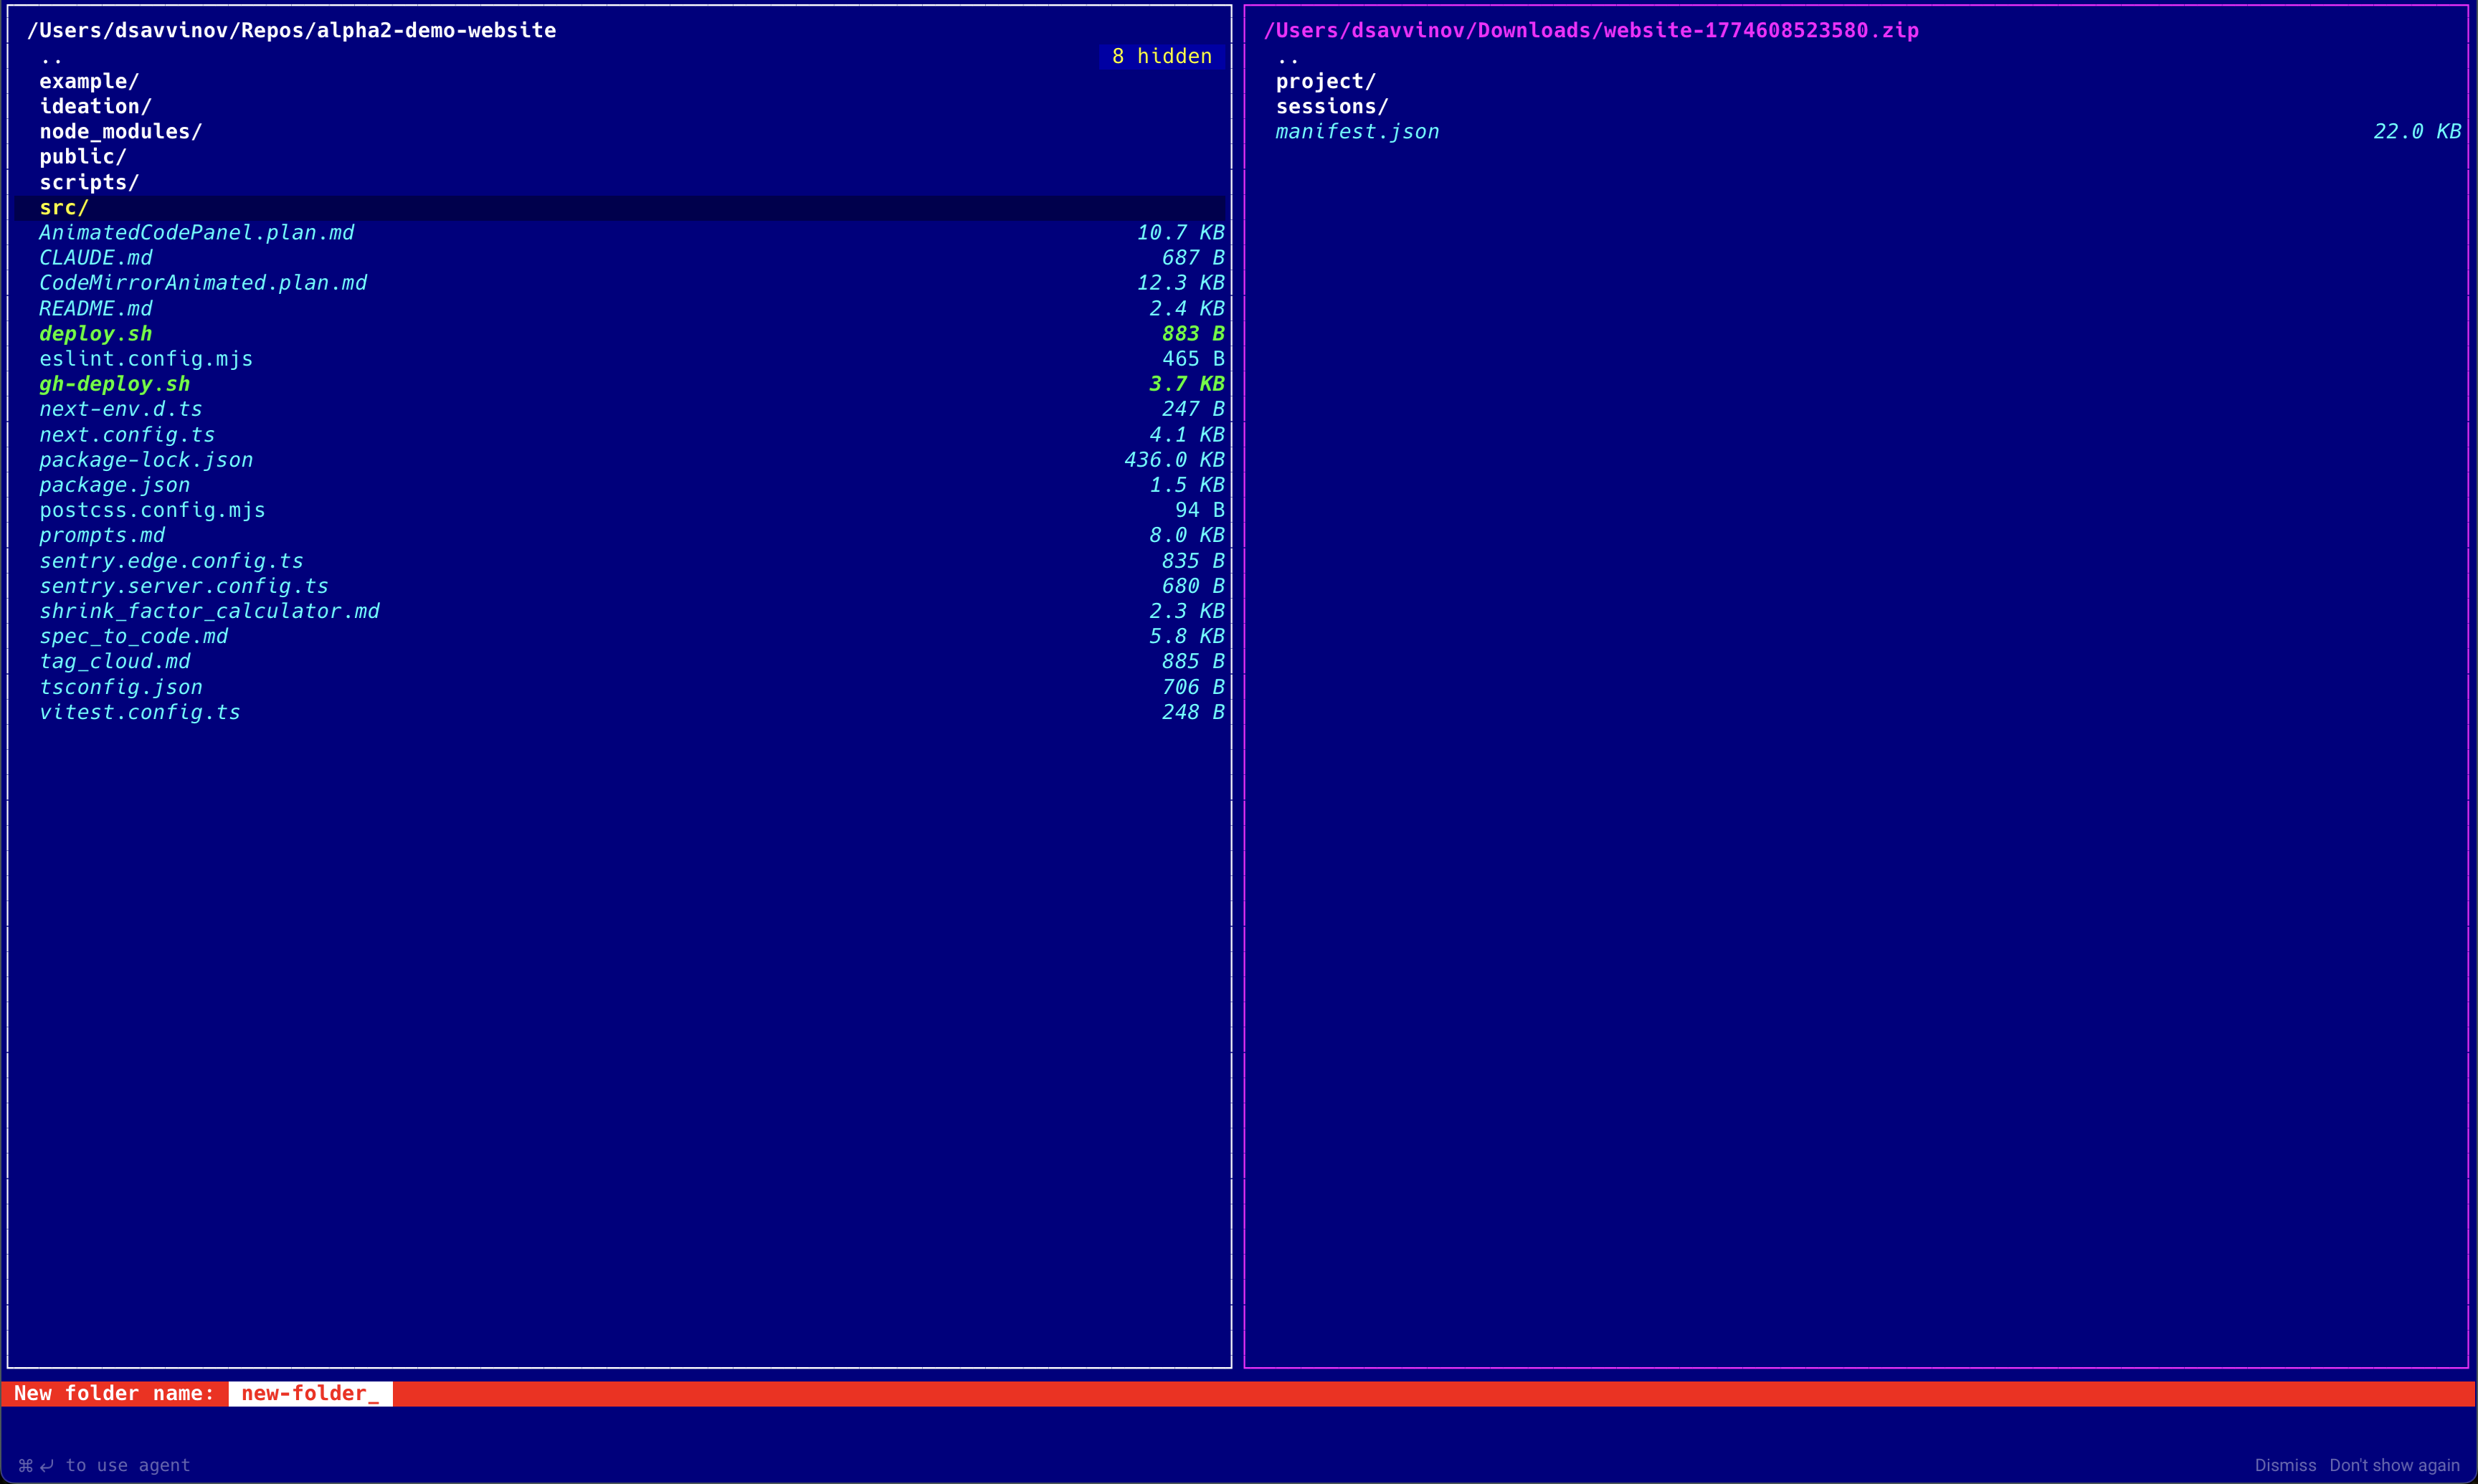Select the CLAUDE.md file

tap(96, 258)
